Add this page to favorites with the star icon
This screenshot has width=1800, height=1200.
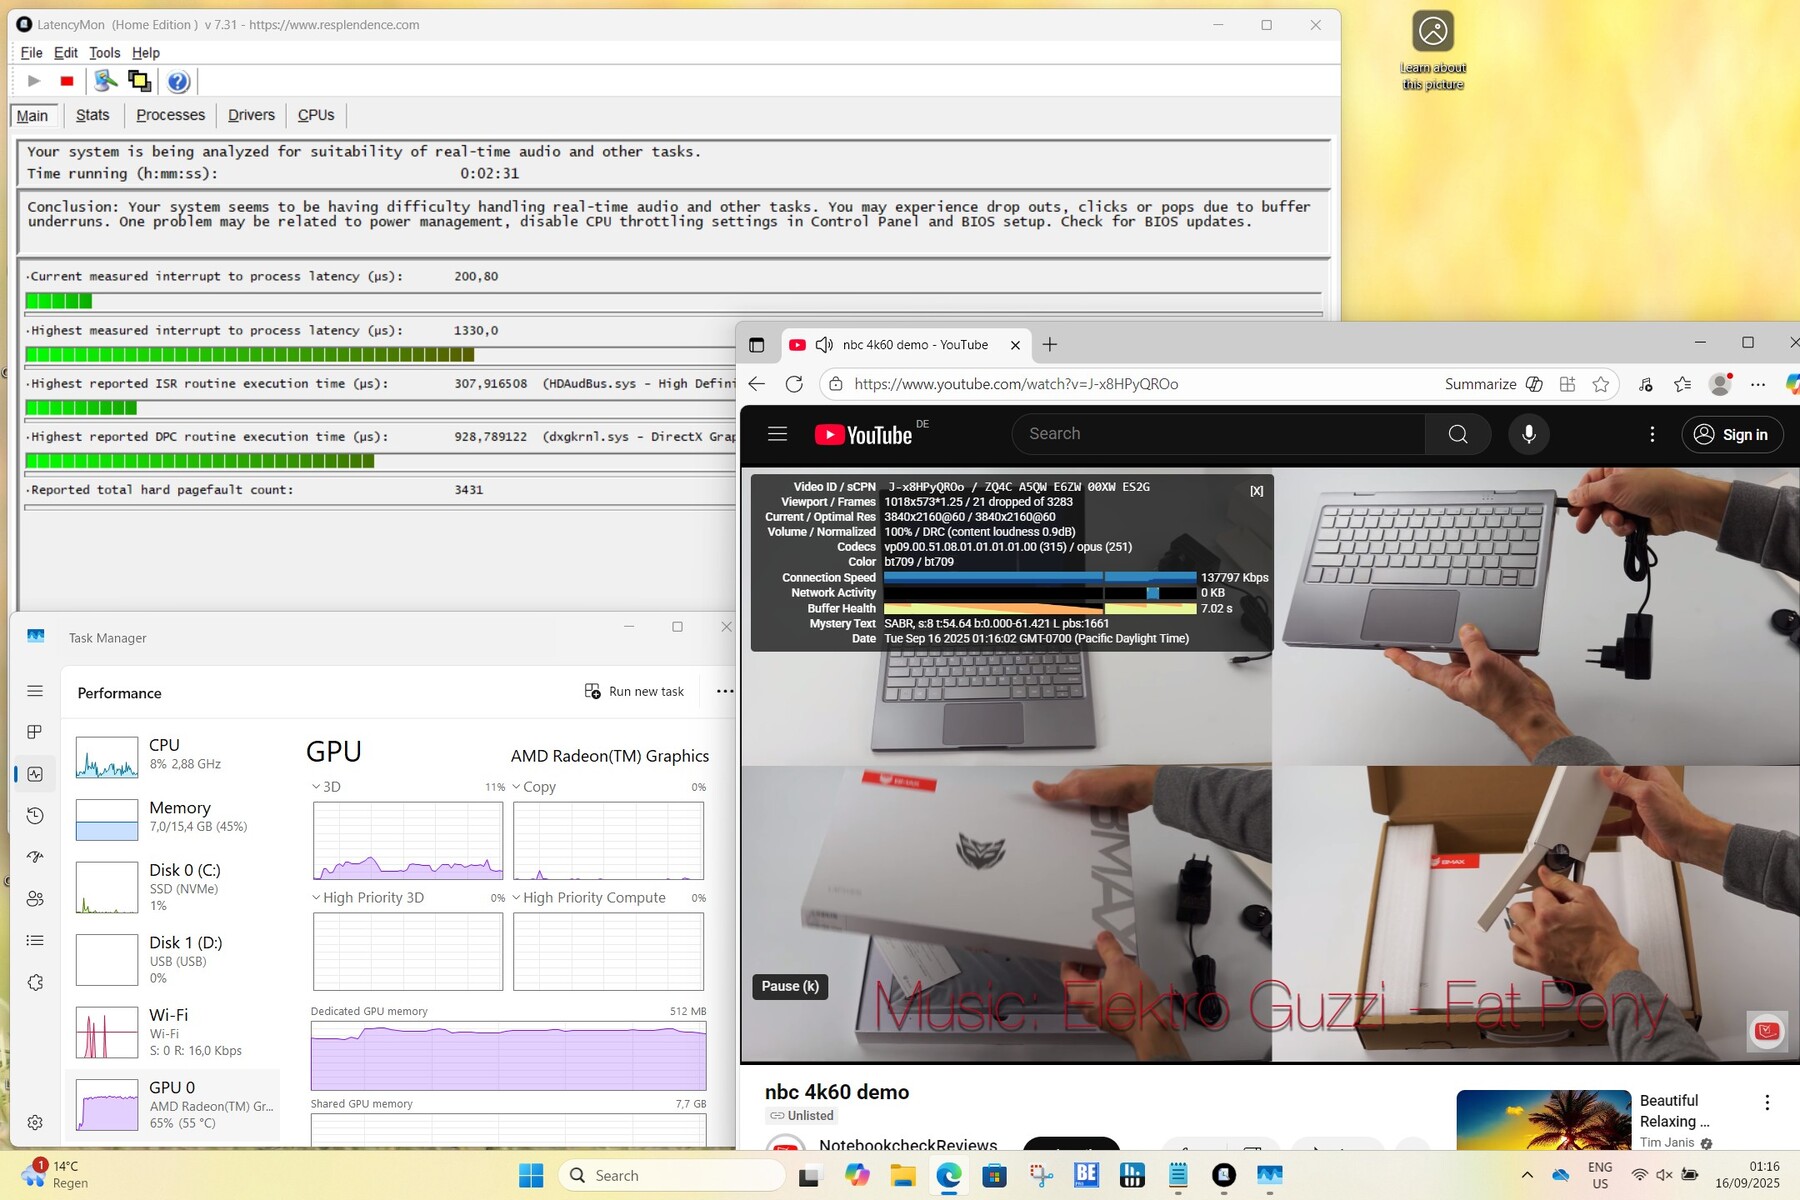click(x=1601, y=384)
